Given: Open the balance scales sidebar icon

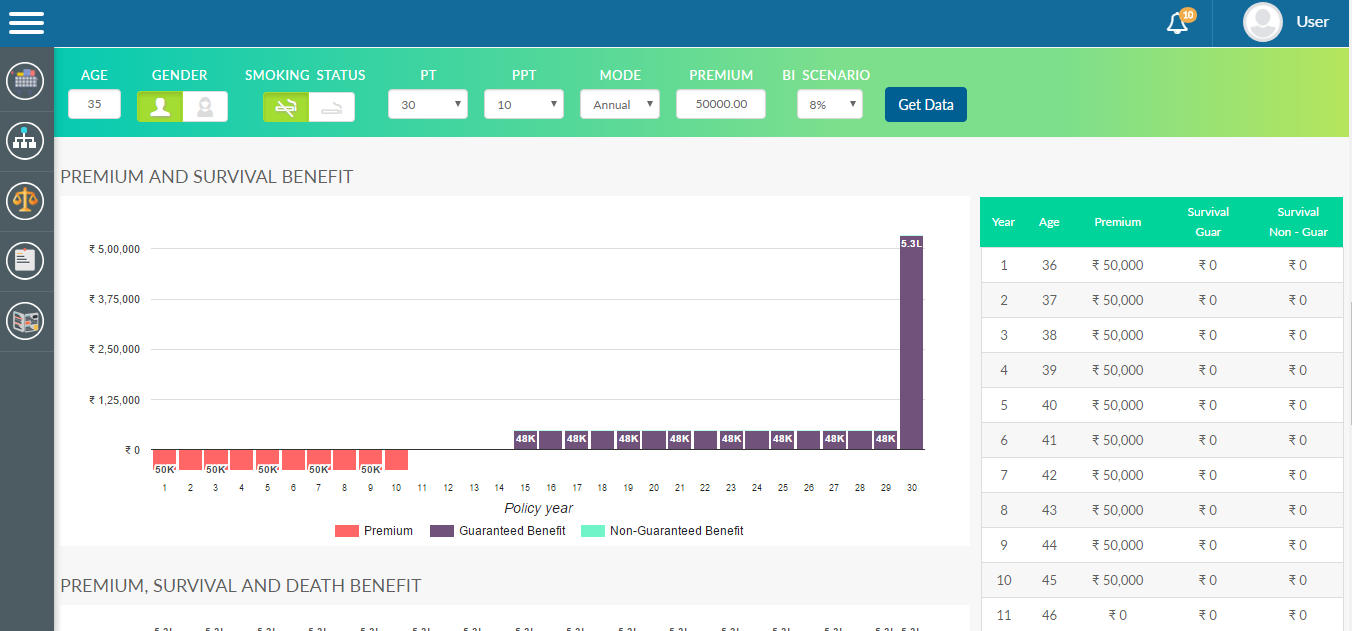Looking at the screenshot, I should 25,201.
